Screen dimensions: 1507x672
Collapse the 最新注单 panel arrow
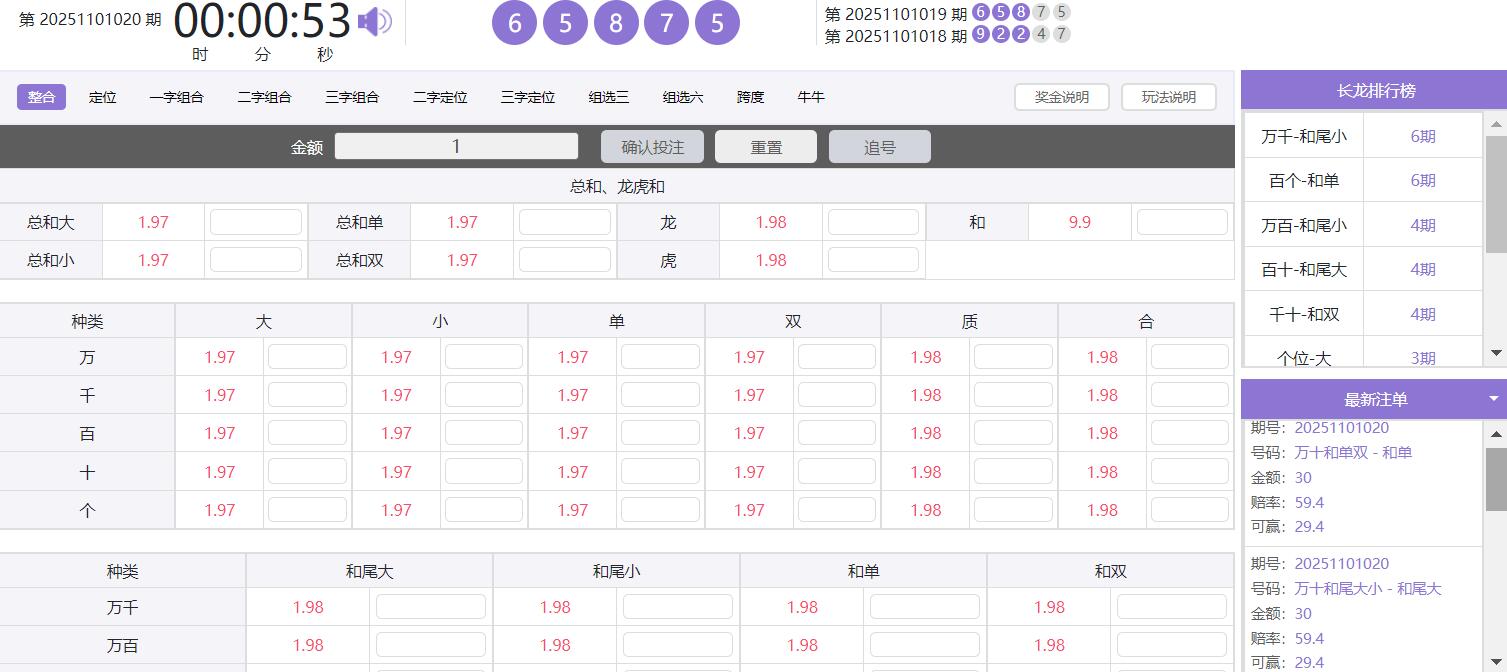pos(1493,399)
